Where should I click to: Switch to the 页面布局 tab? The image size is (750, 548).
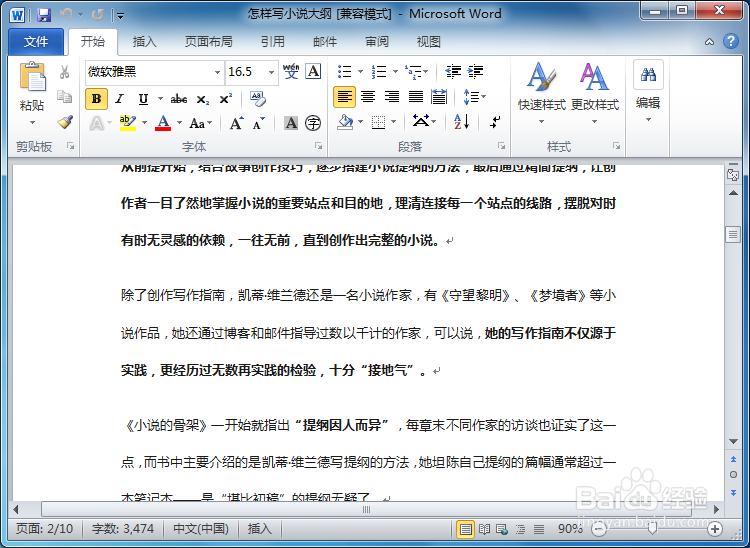click(209, 42)
